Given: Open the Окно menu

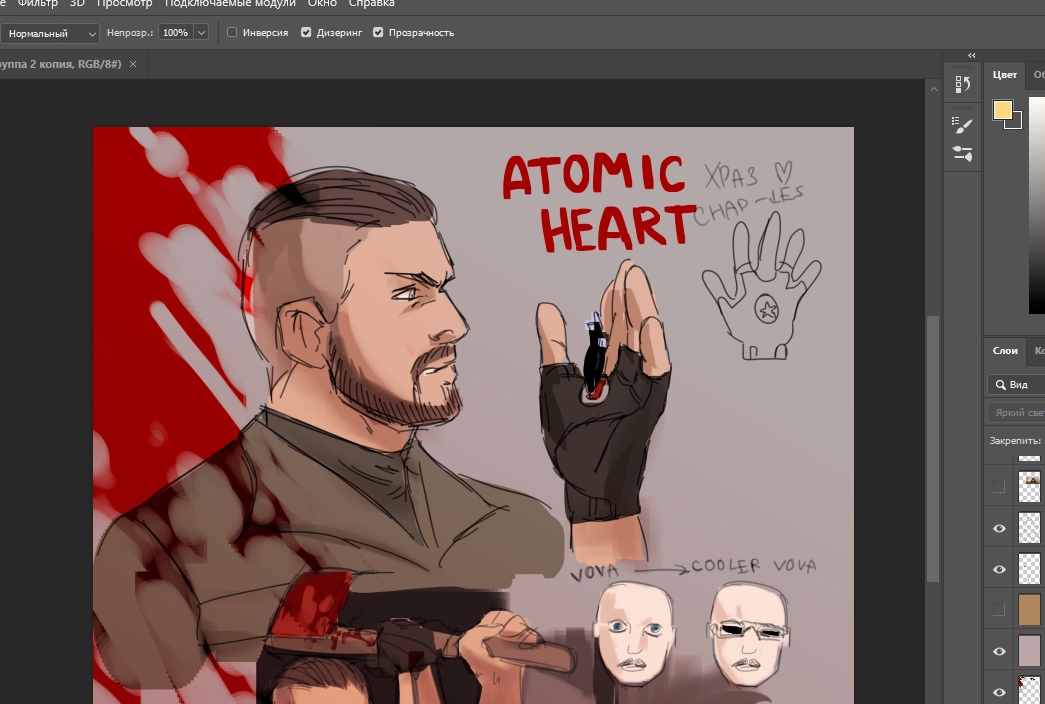Looking at the screenshot, I should pos(322,3).
